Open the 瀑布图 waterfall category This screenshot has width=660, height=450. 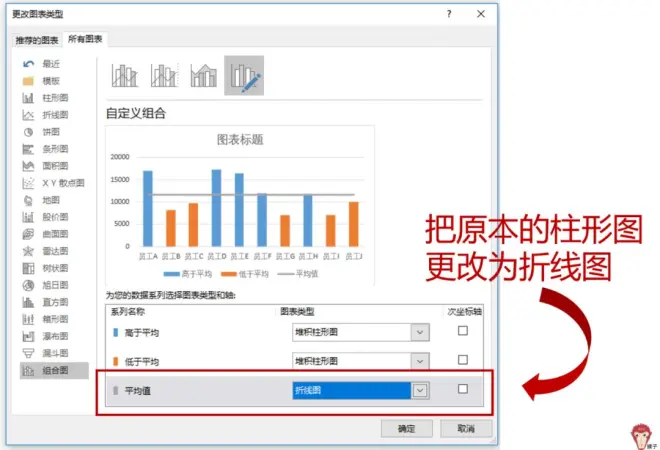tap(45, 336)
